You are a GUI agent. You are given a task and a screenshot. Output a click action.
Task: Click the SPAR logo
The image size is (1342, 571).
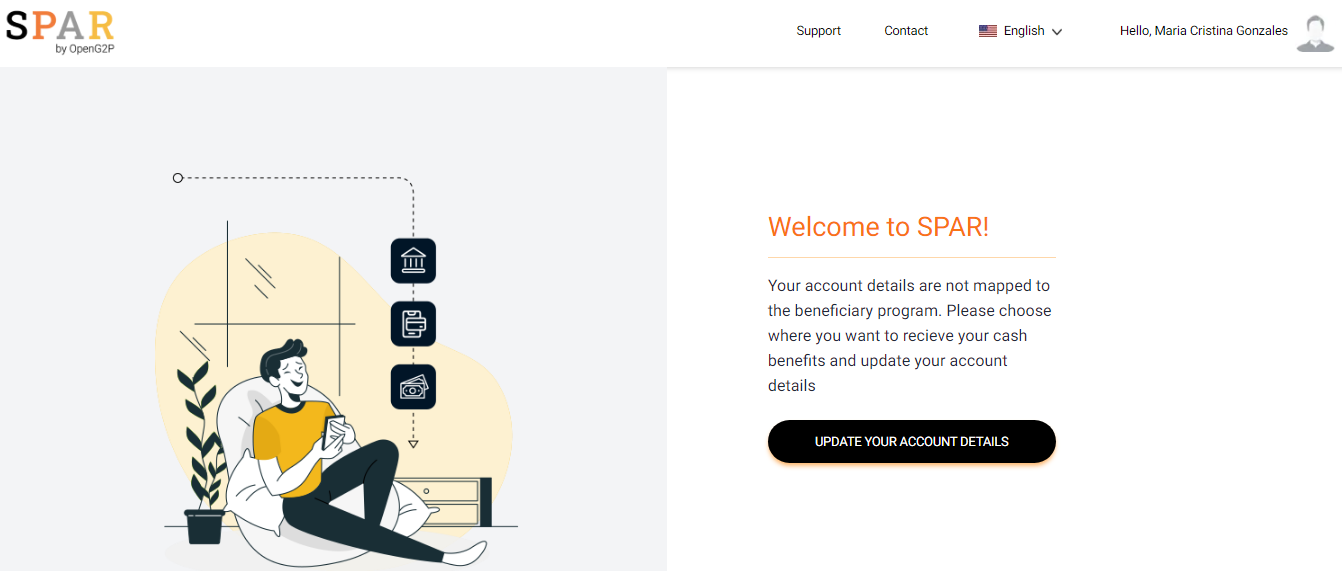pyautogui.click(x=60, y=25)
